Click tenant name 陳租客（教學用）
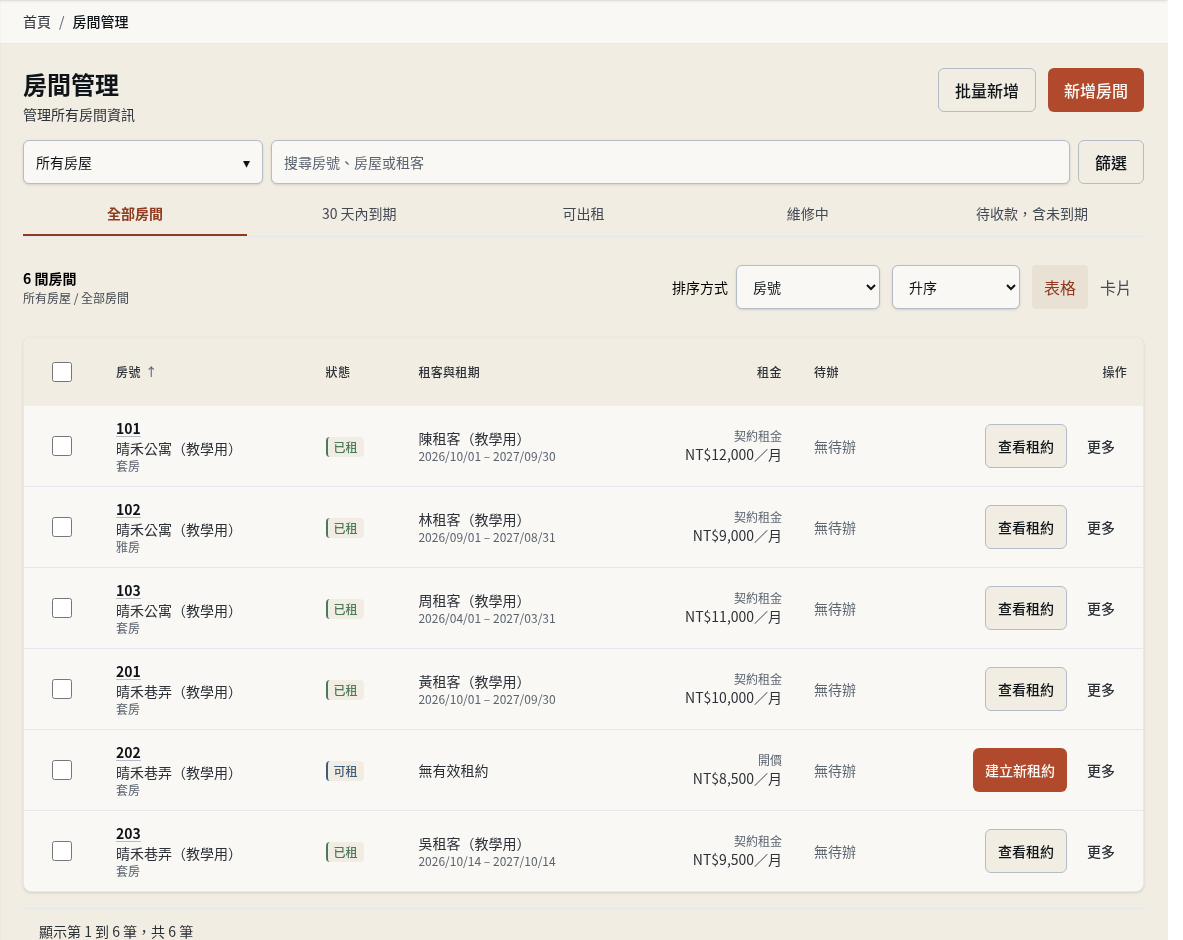 tap(471, 439)
